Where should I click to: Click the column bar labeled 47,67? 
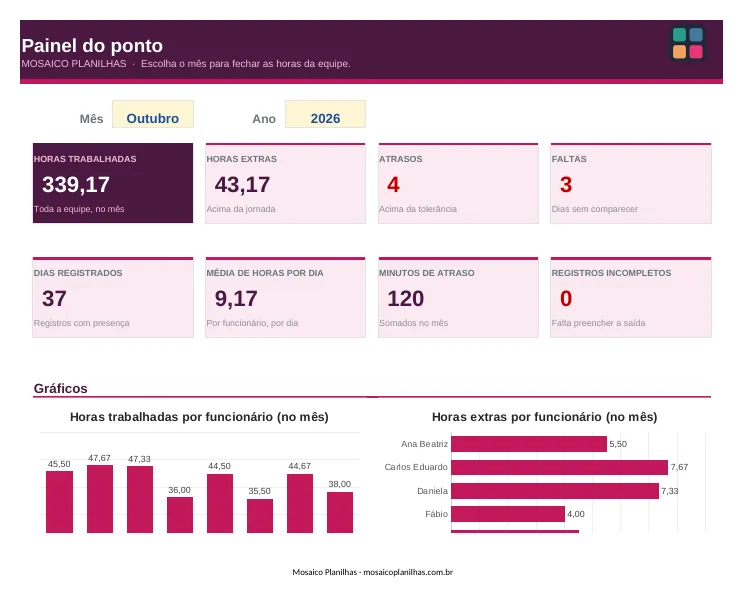[x=100, y=499]
